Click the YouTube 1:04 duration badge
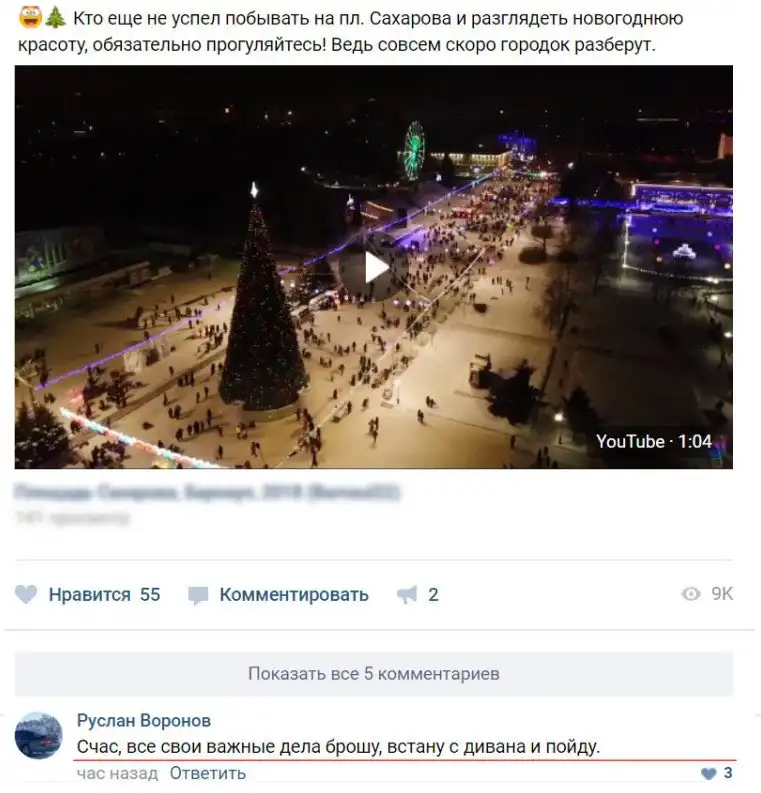 point(654,442)
